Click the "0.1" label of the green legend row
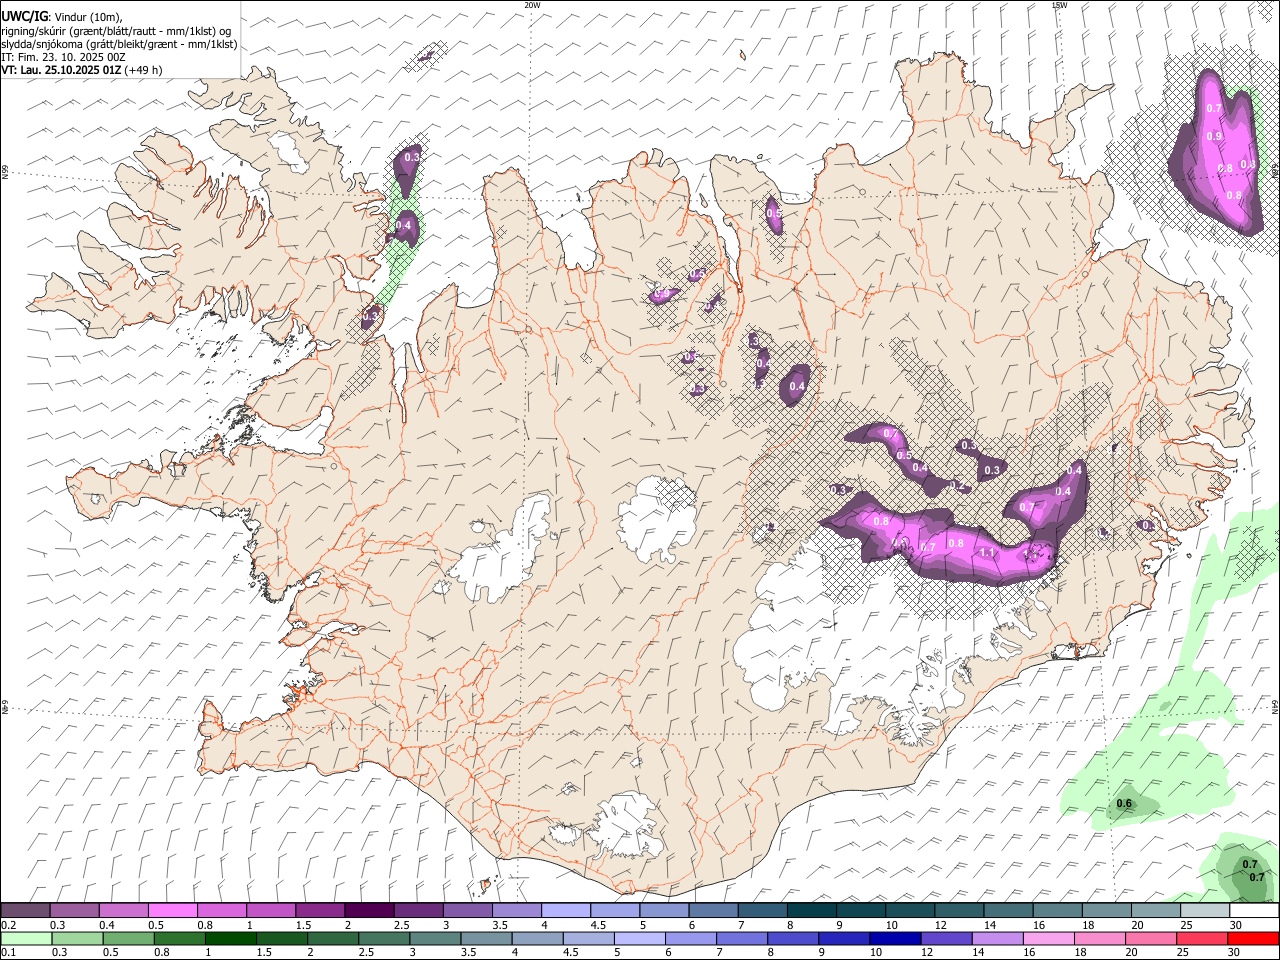The height and width of the screenshot is (960, 1280). (8, 953)
